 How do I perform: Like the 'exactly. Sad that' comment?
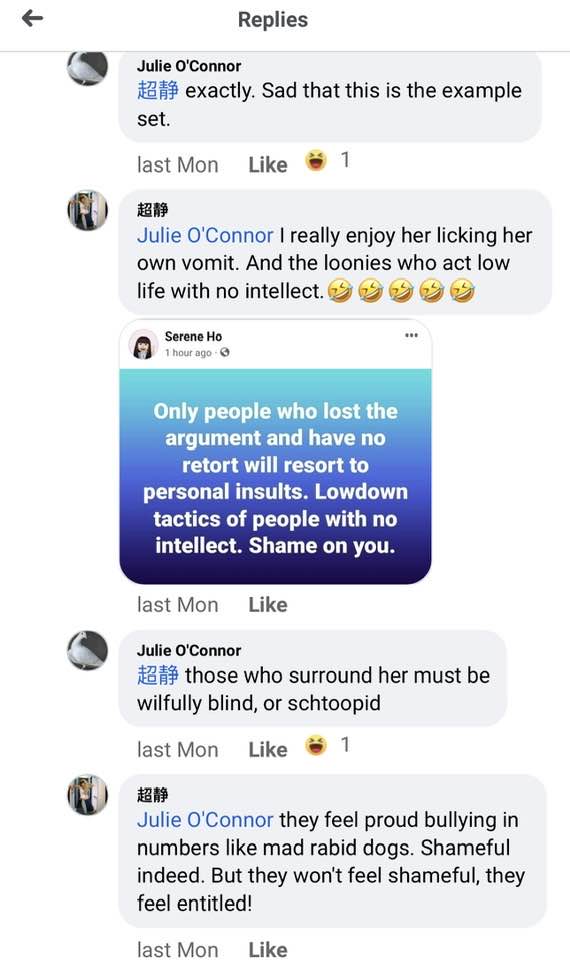click(x=268, y=165)
